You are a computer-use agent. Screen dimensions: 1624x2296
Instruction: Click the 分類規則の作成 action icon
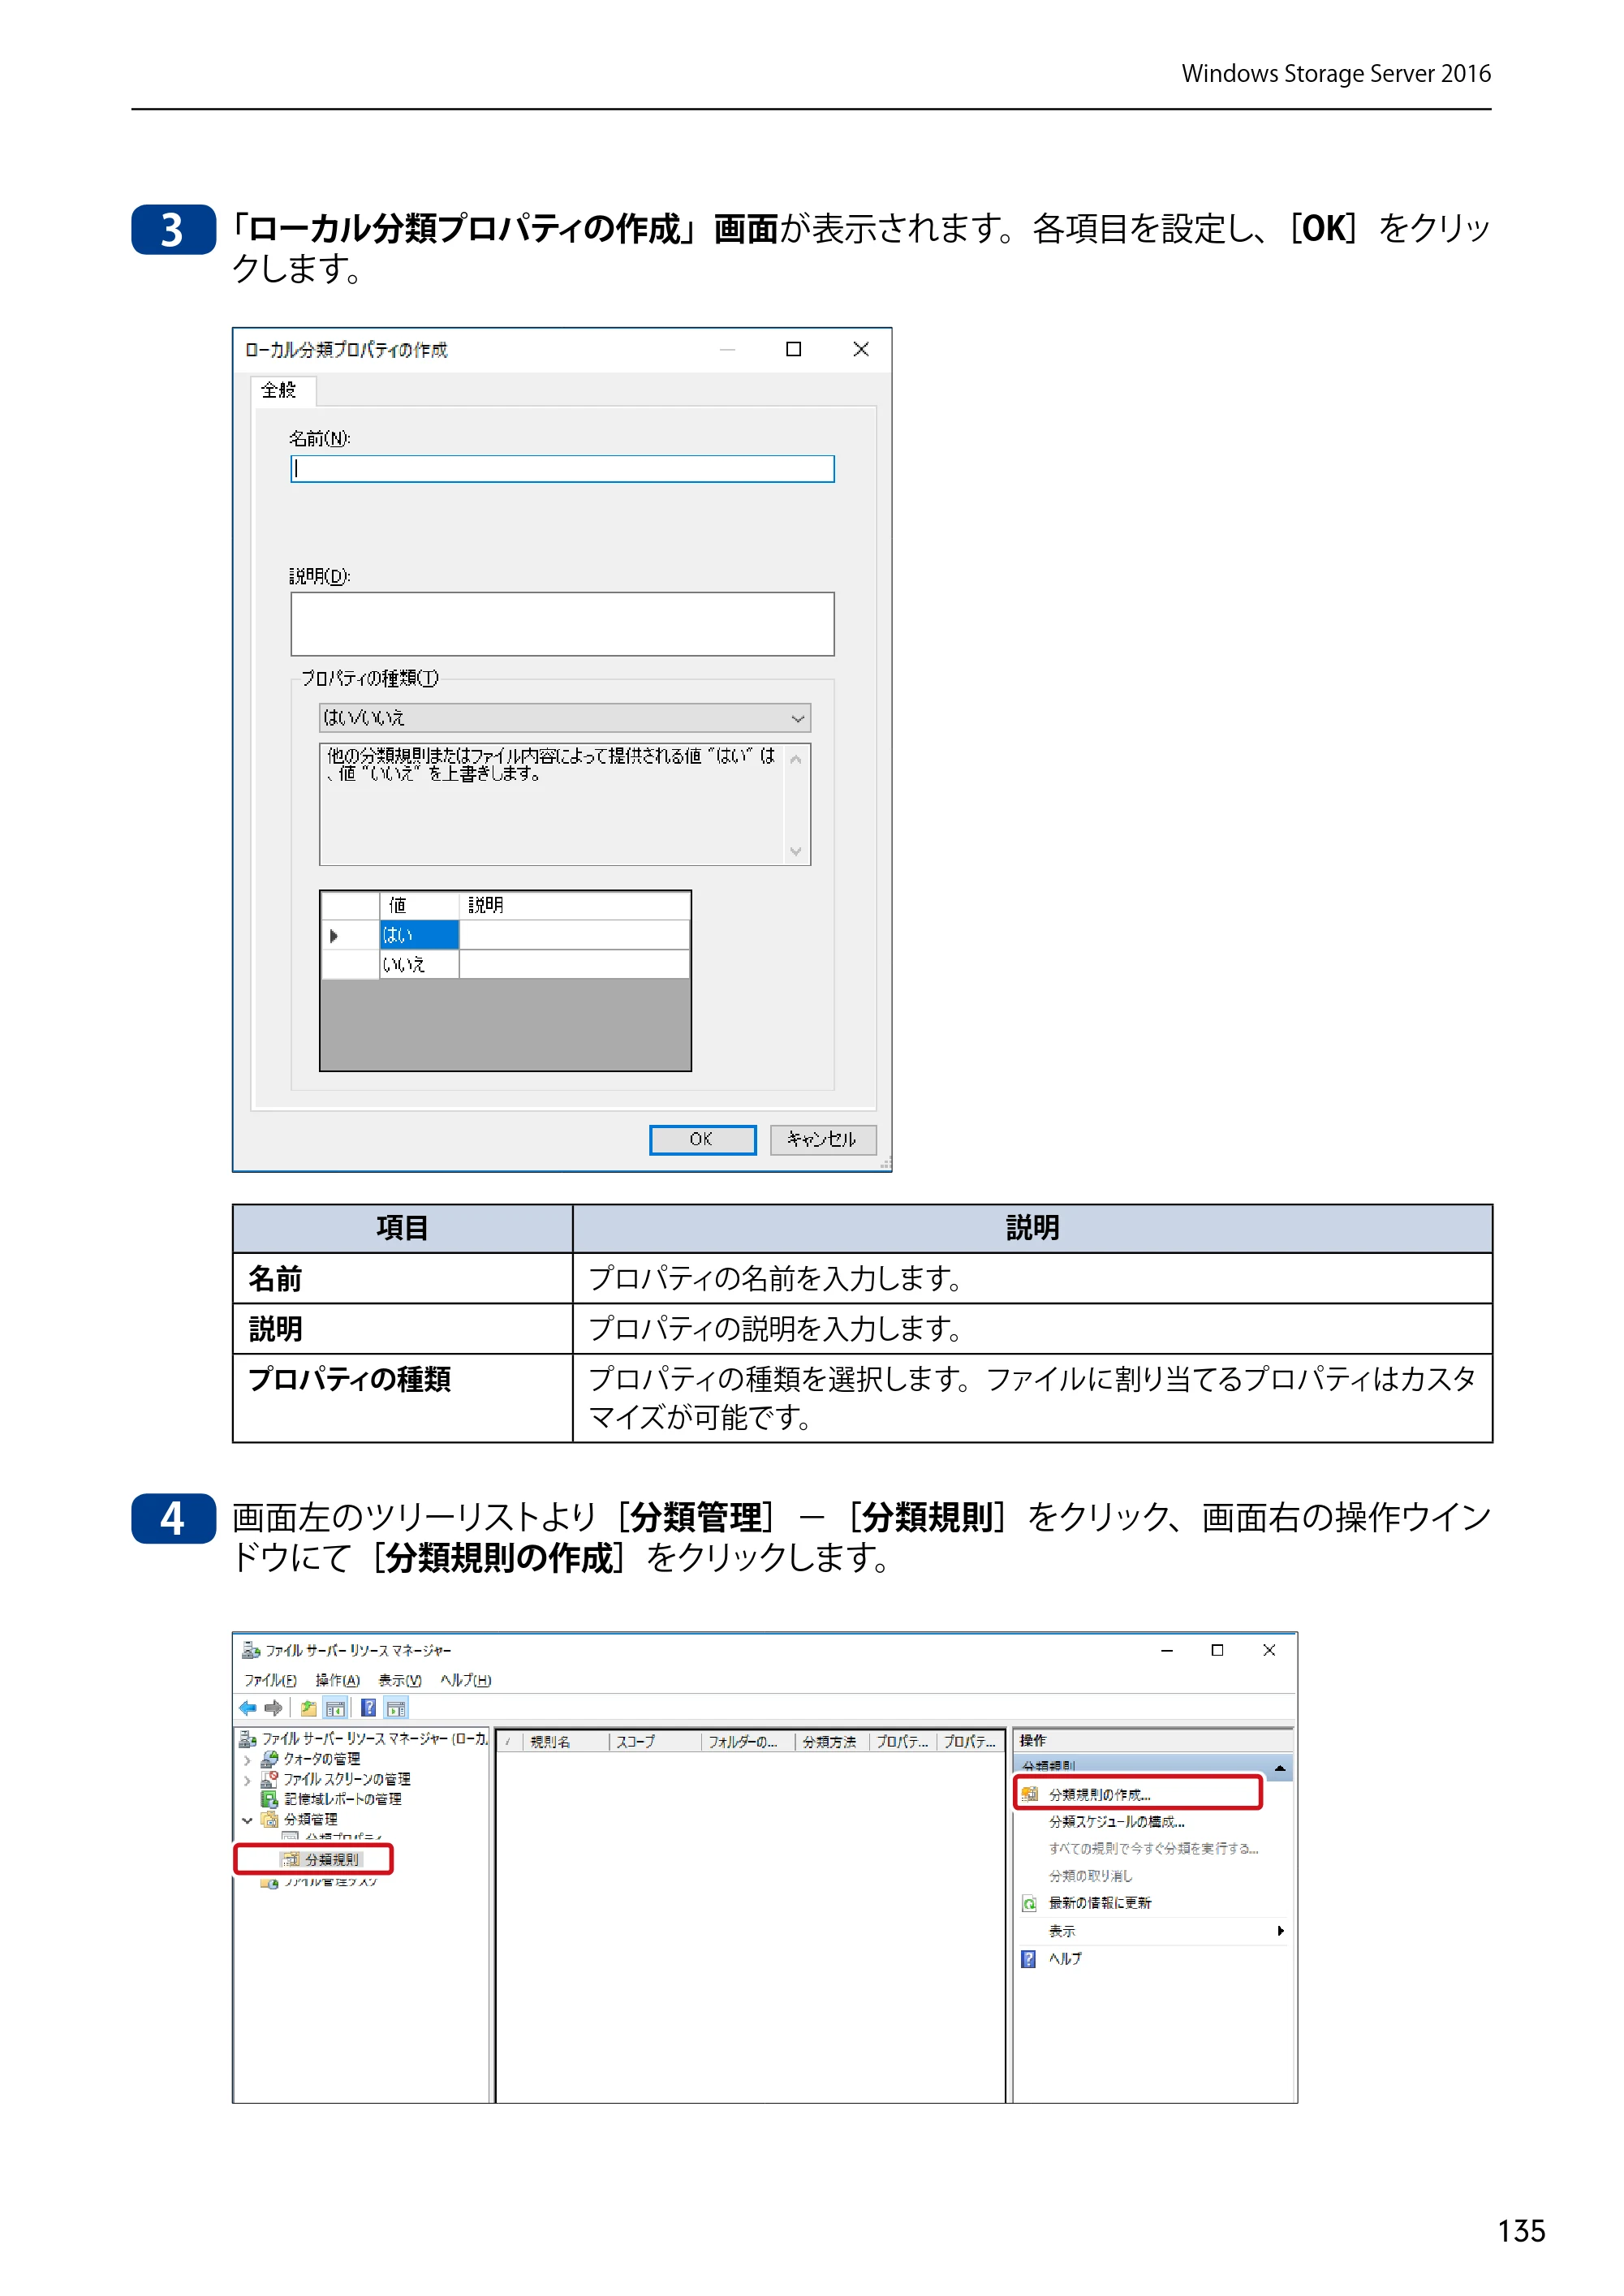(1029, 1794)
